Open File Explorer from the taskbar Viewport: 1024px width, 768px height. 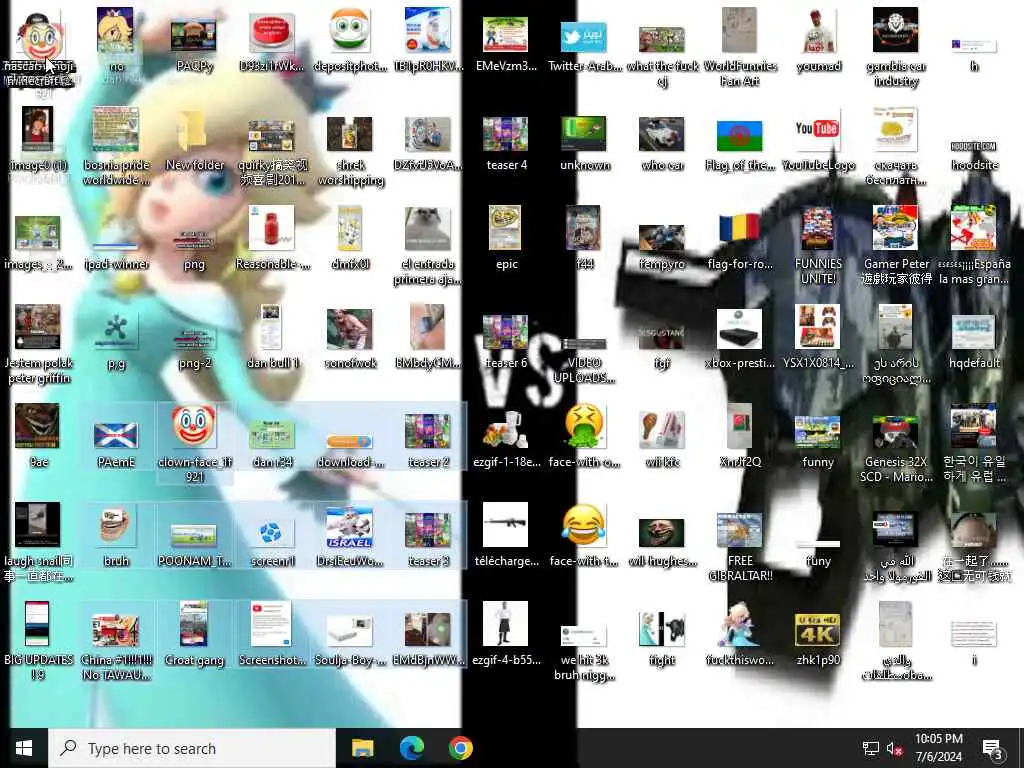tap(362, 748)
